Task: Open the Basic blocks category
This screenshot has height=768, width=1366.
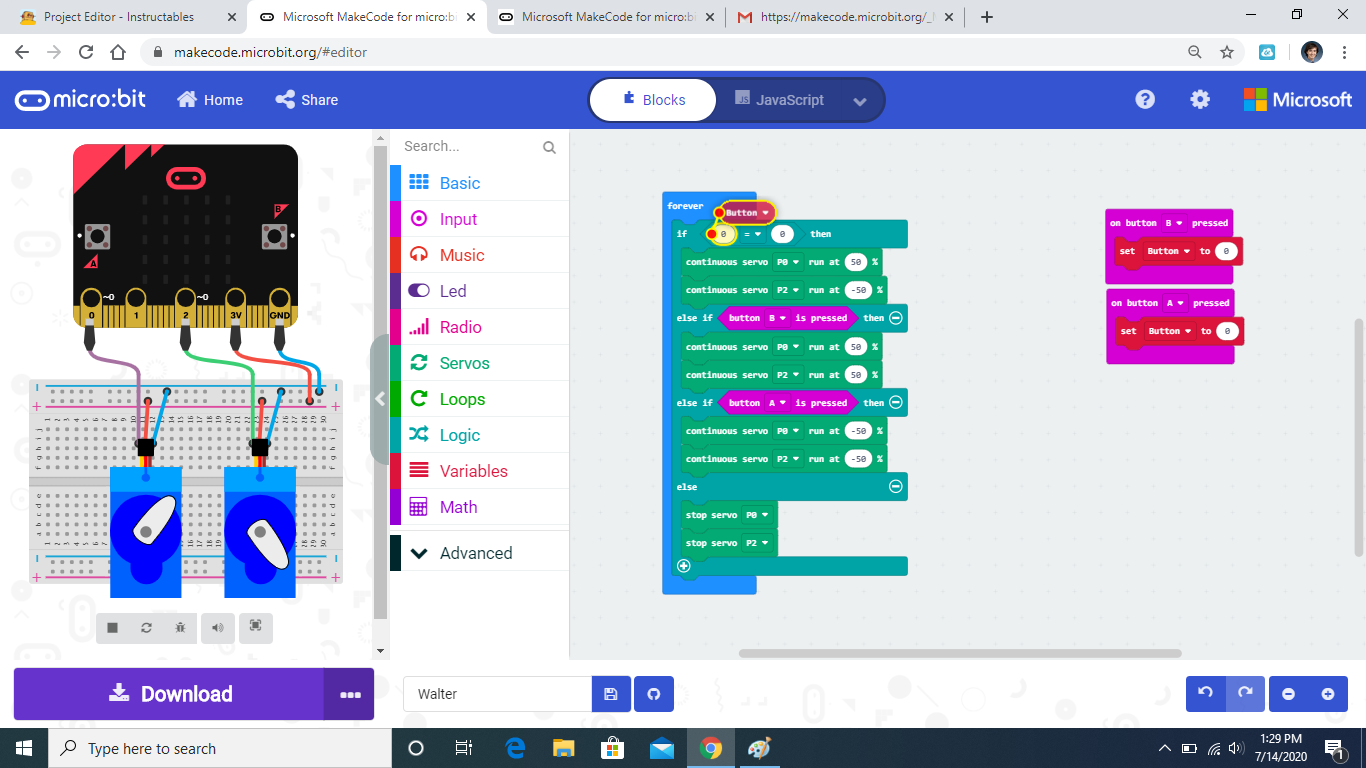Action: click(479, 183)
